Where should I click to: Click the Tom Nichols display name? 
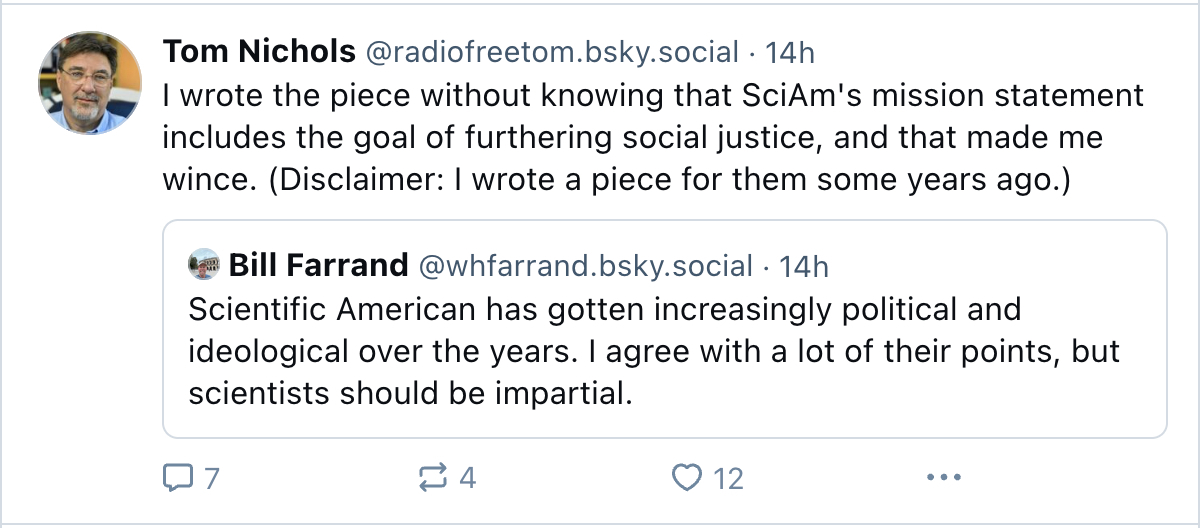pyautogui.click(x=258, y=51)
